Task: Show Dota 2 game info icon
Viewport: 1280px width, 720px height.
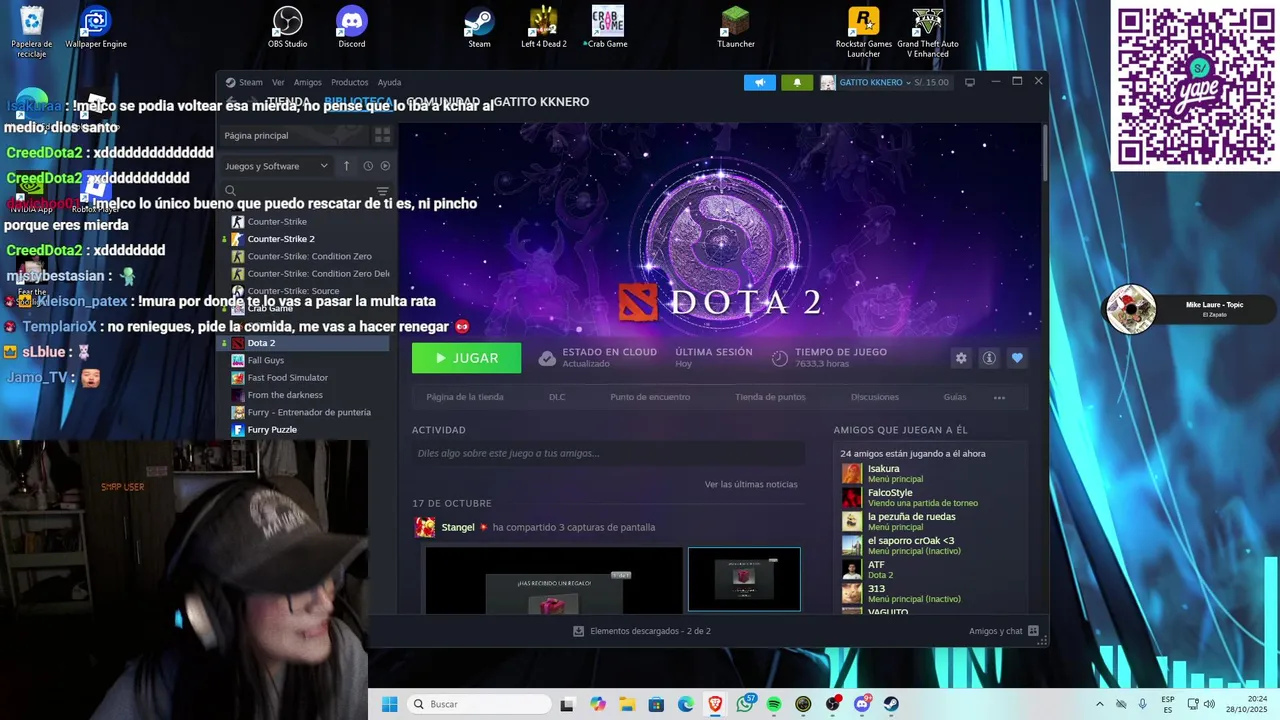Action: coord(989,358)
